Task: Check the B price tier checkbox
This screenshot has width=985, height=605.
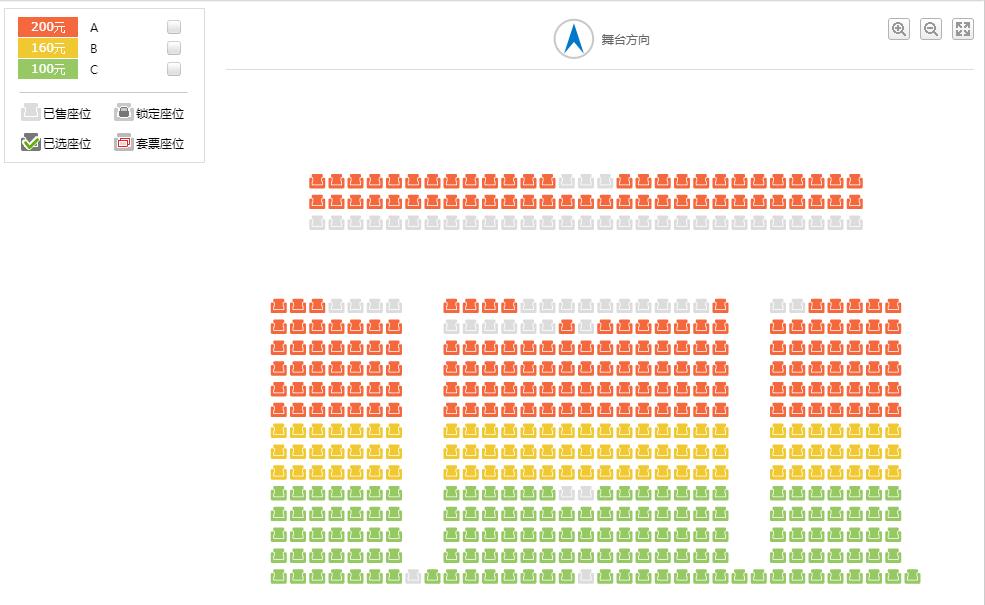Action: tap(174, 48)
